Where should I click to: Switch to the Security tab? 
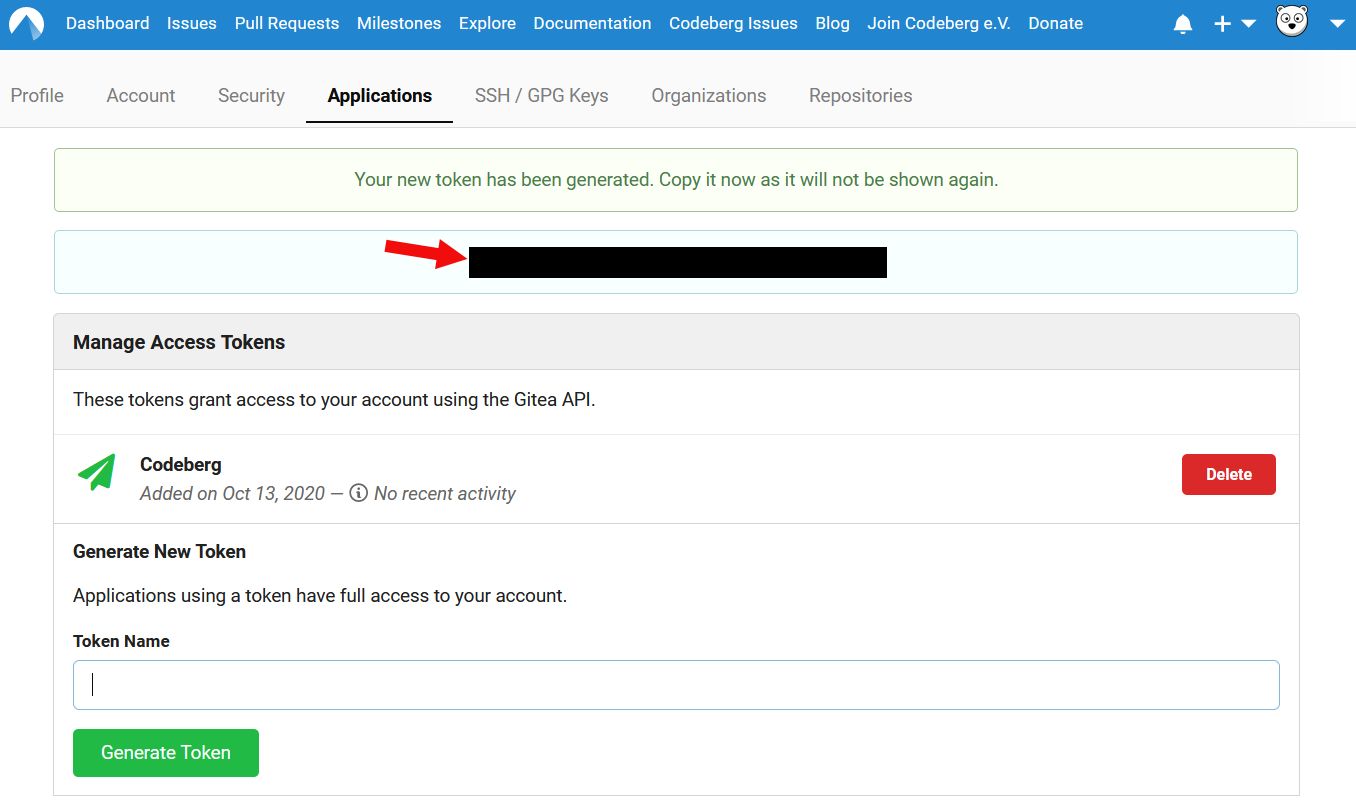click(251, 96)
